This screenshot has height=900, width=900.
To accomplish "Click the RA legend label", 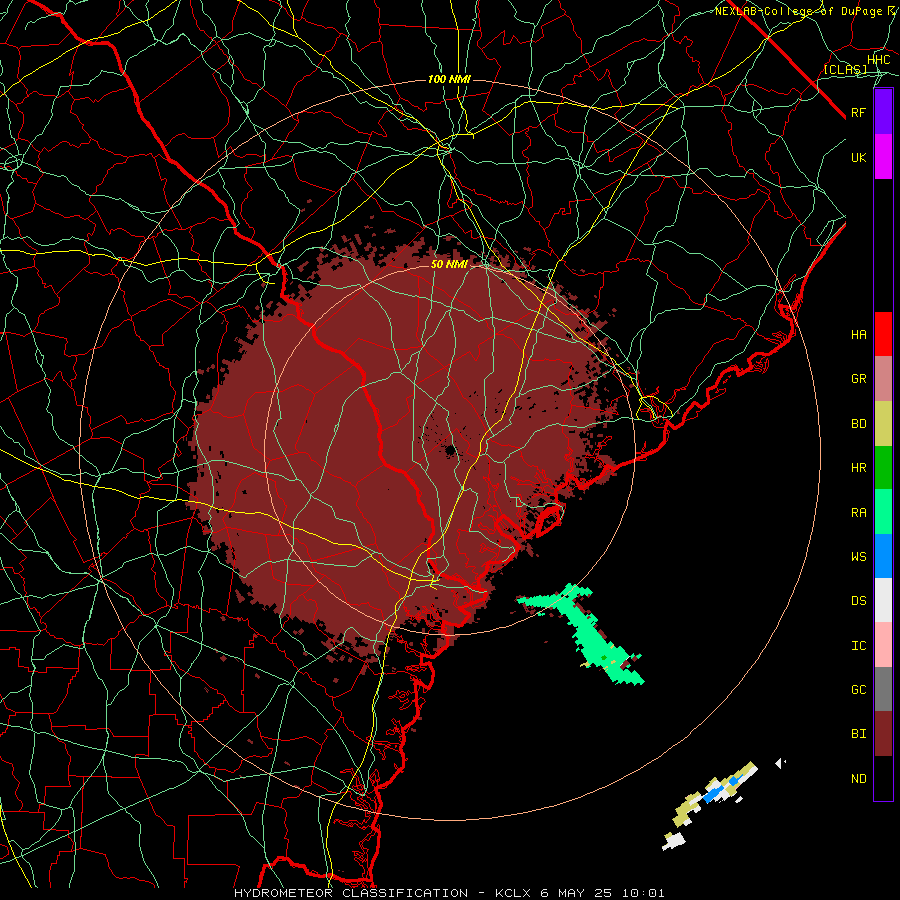I will (x=859, y=513).
